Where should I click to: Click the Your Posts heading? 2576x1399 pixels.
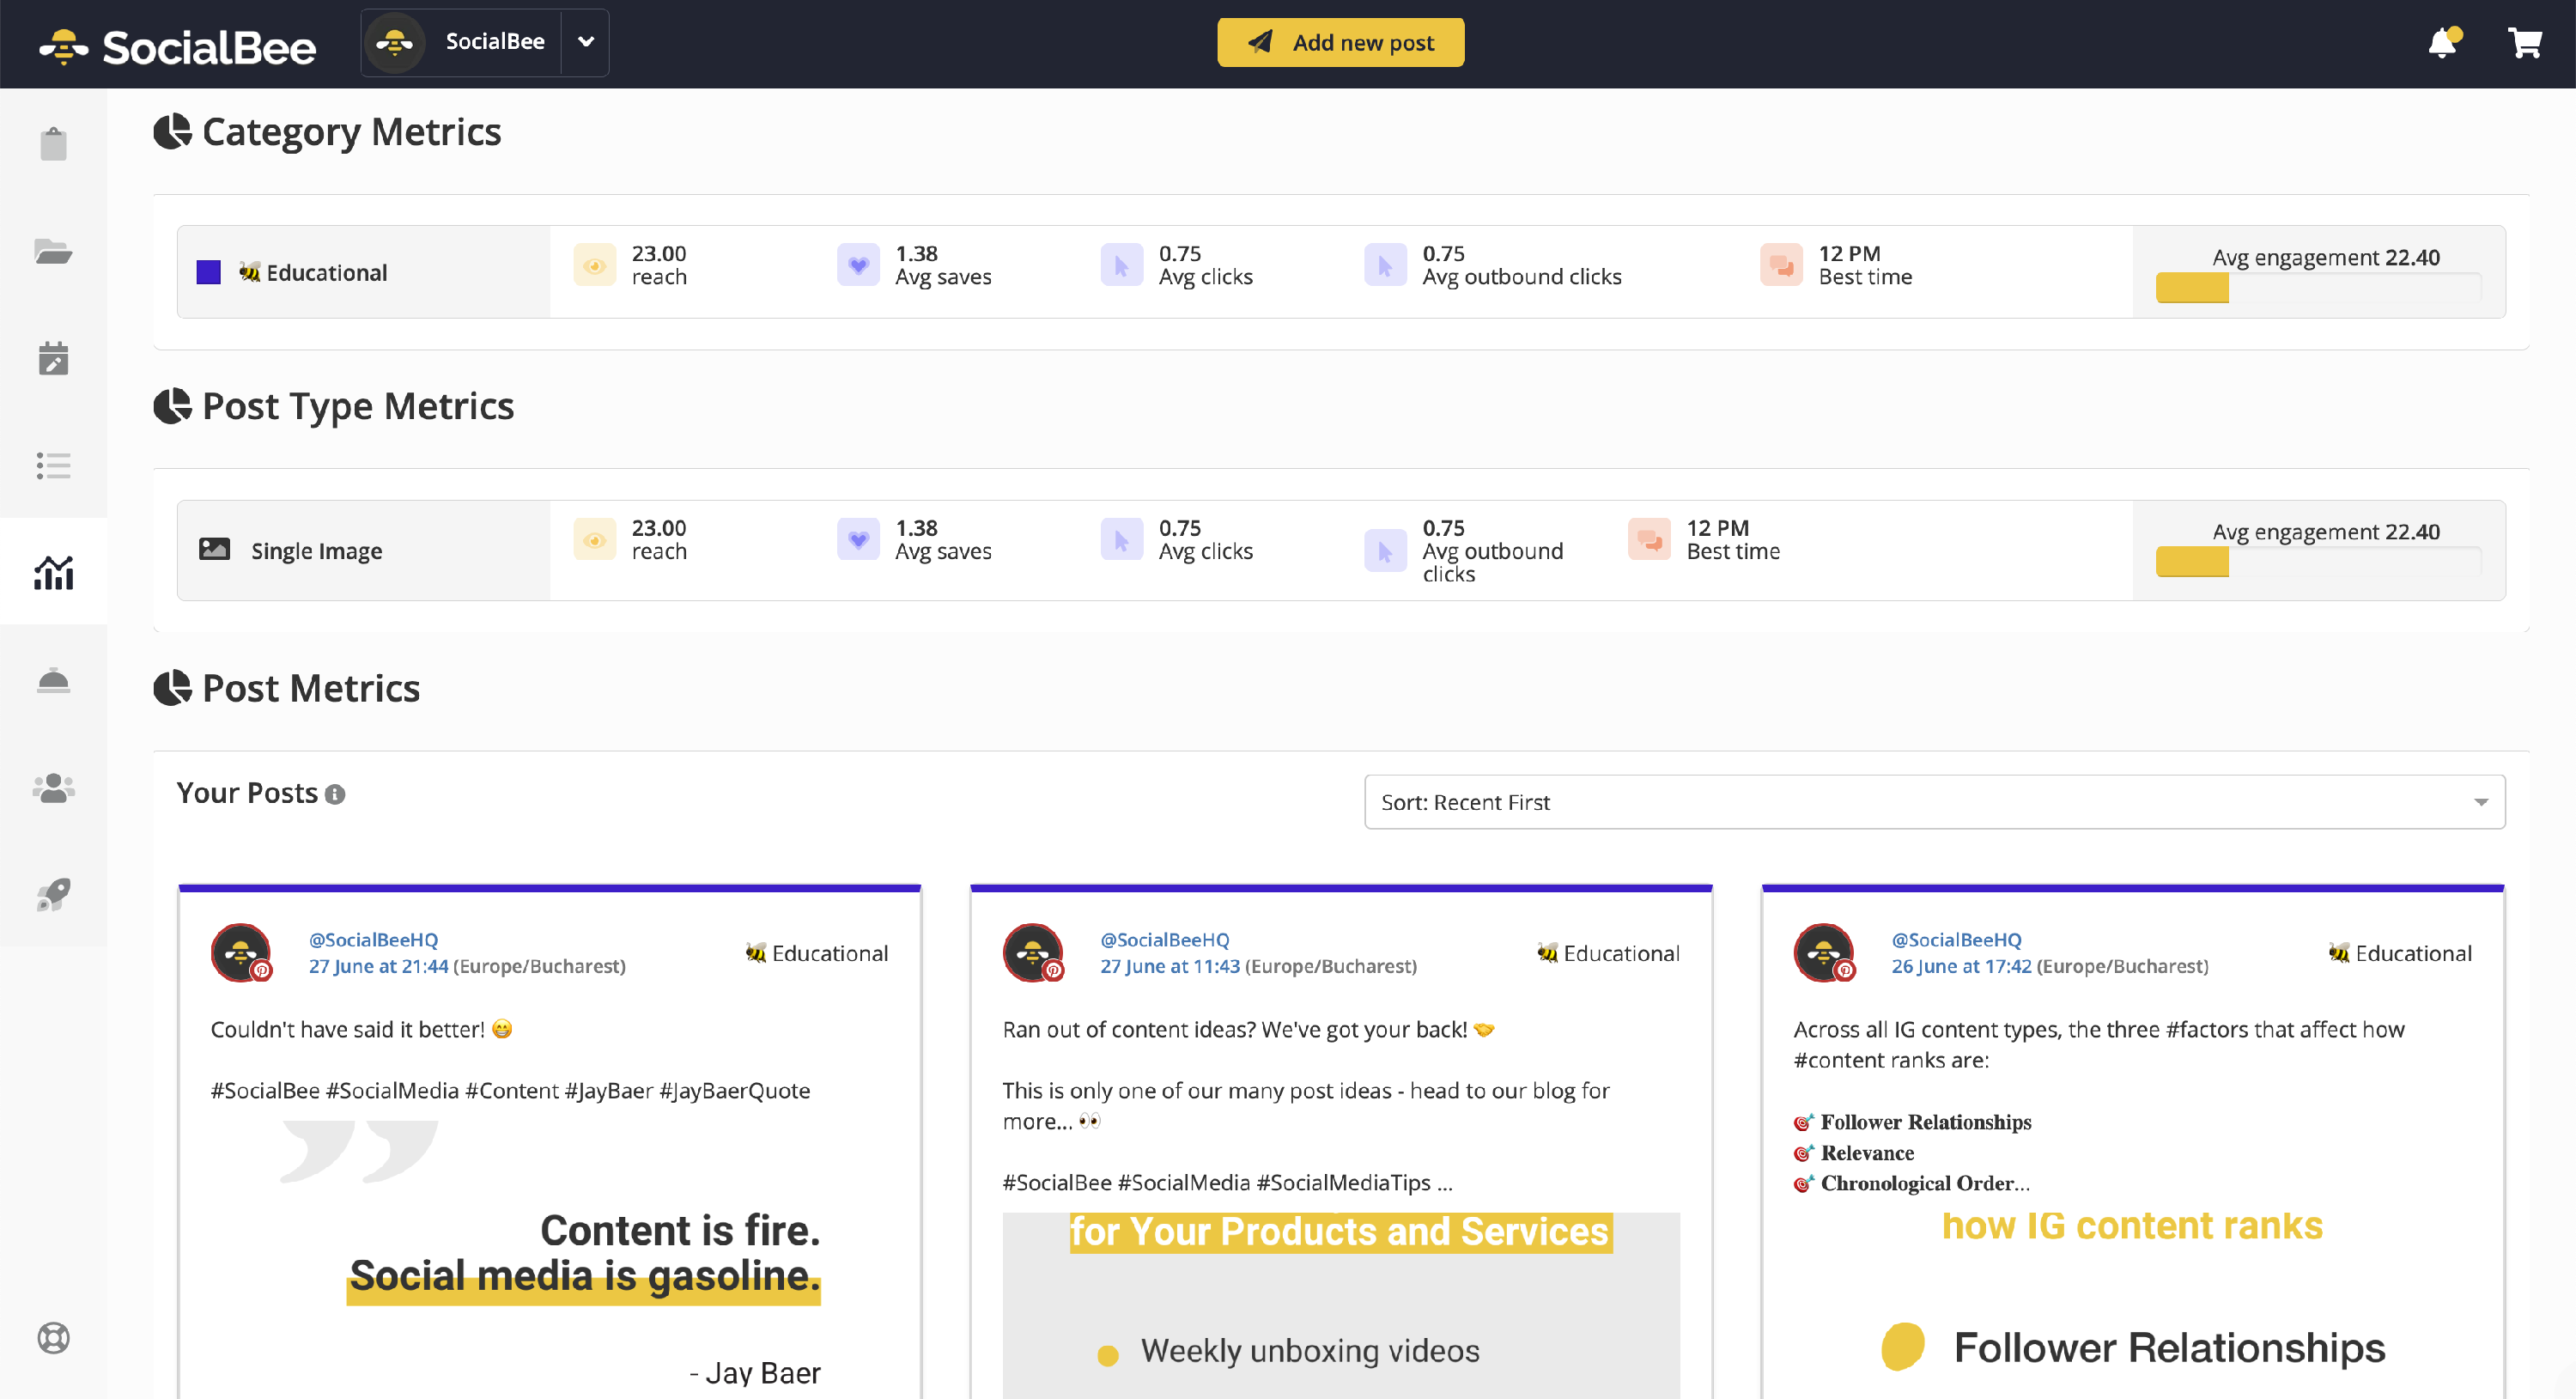pyautogui.click(x=247, y=793)
